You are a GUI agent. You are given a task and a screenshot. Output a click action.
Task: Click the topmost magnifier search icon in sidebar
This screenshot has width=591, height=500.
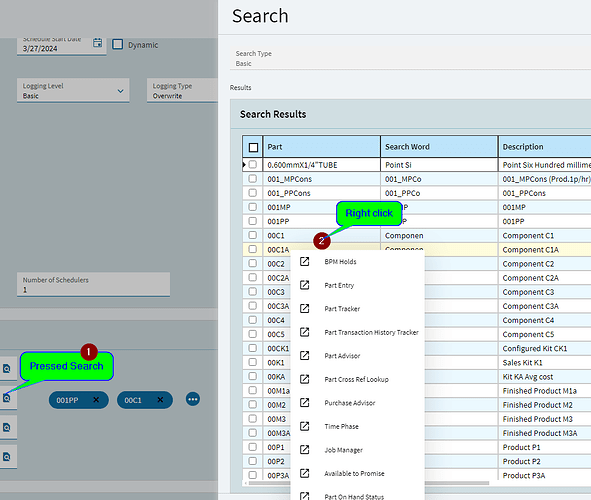[x=7, y=369]
